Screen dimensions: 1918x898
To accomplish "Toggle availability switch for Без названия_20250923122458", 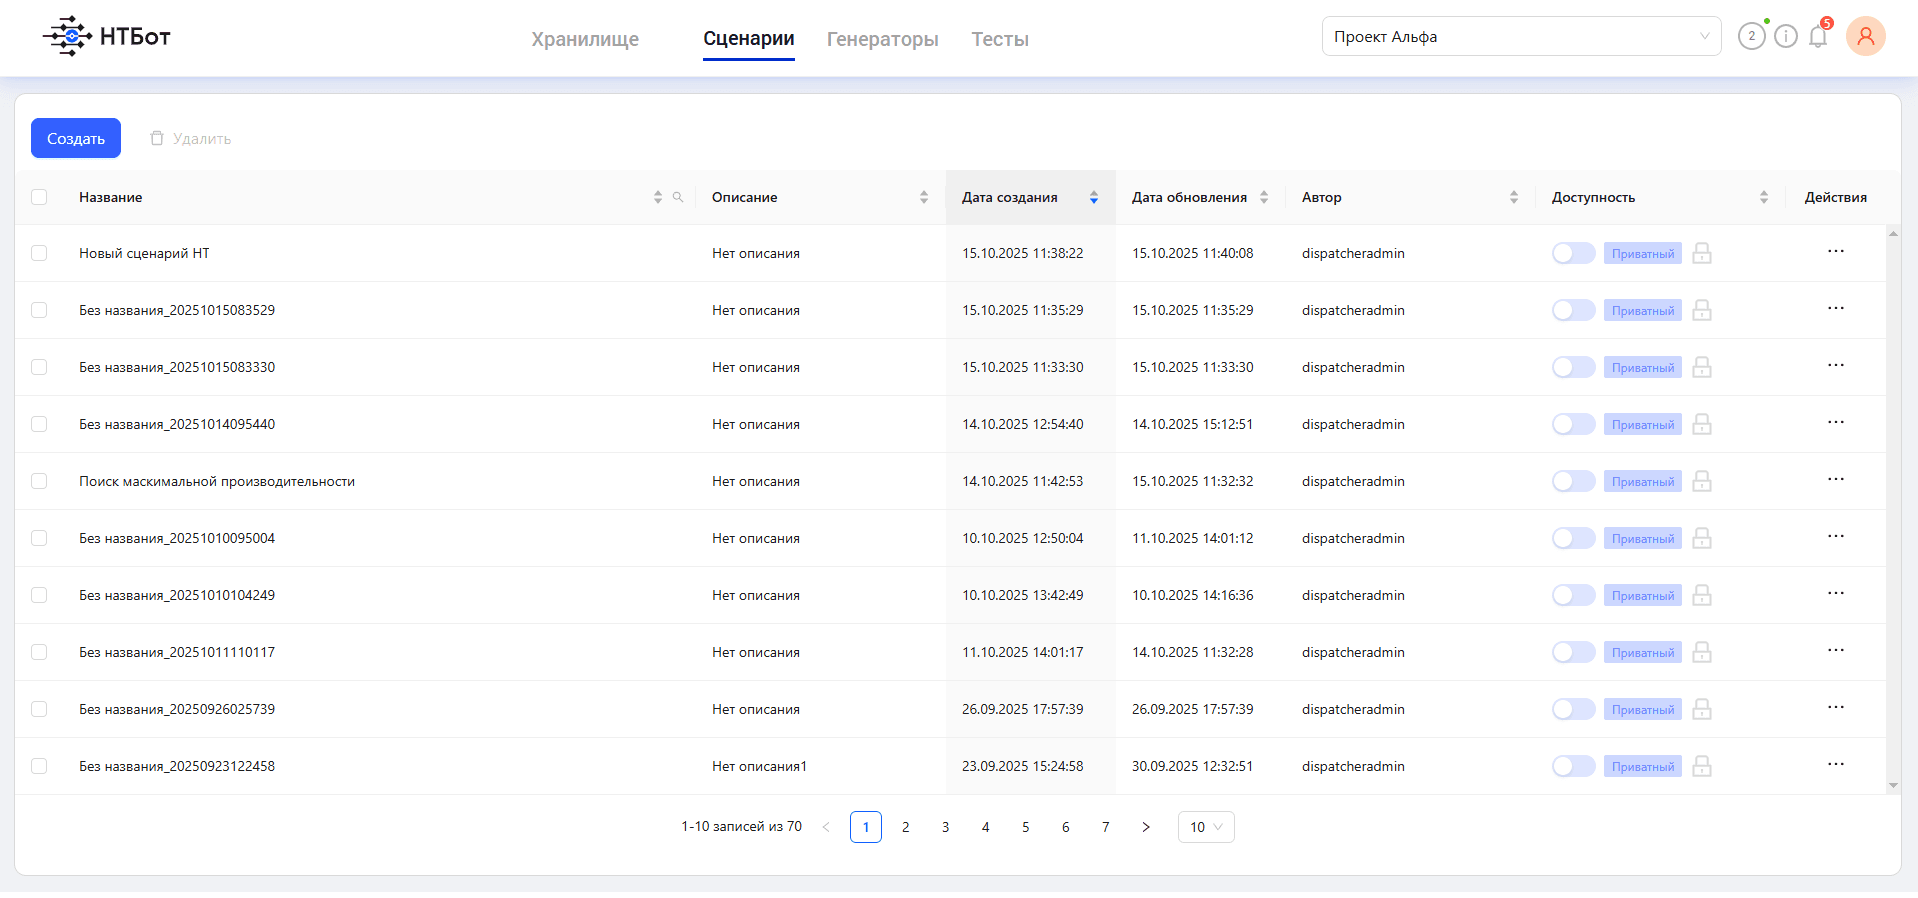I will tap(1573, 766).
